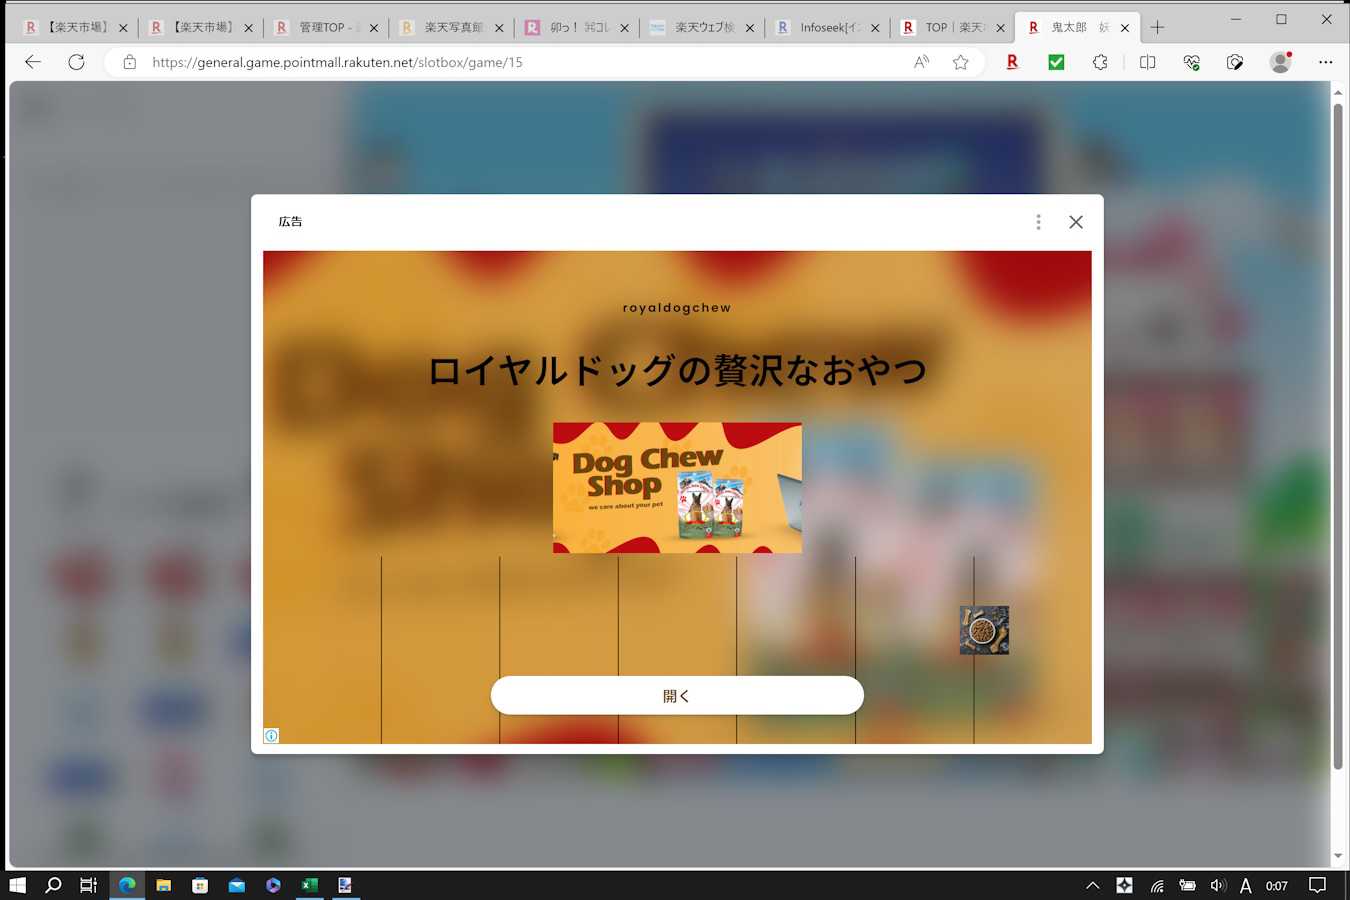Screen dimensions: 1350x900
Task: Open the red Rakuten R extension
Action: pyautogui.click(x=1012, y=62)
